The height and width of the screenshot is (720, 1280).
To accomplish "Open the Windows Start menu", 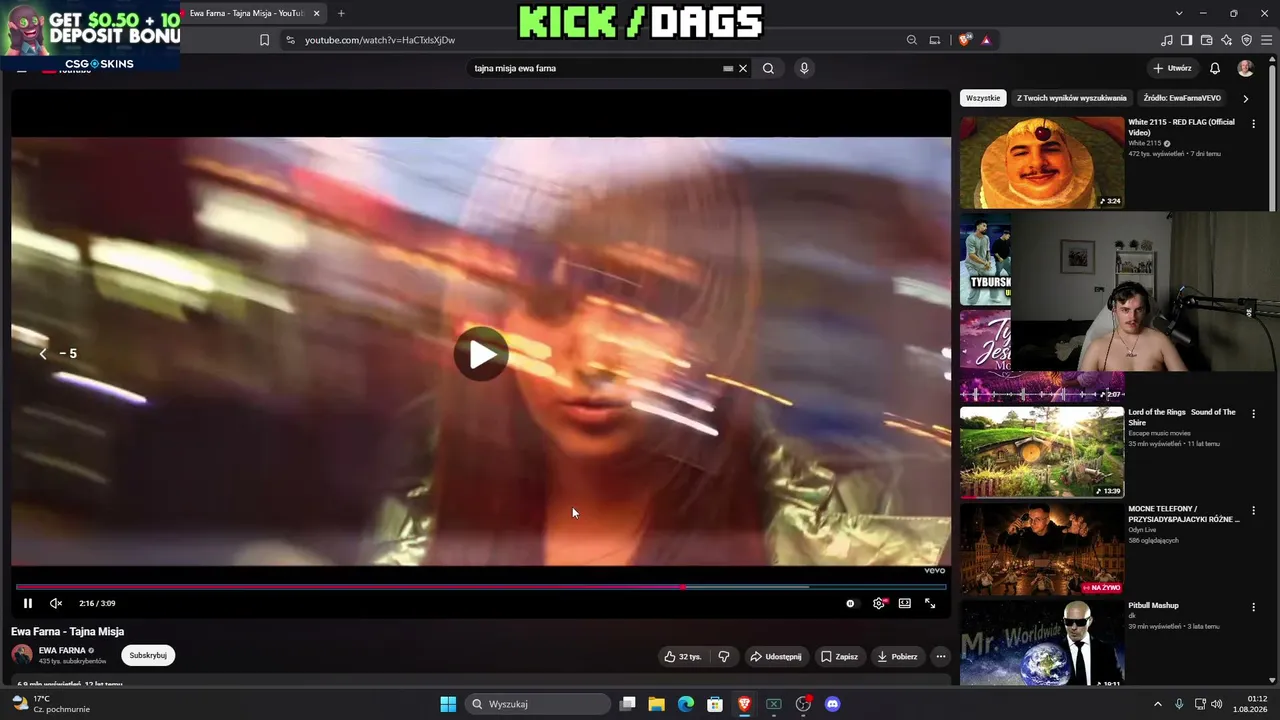I will pyautogui.click(x=448, y=704).
